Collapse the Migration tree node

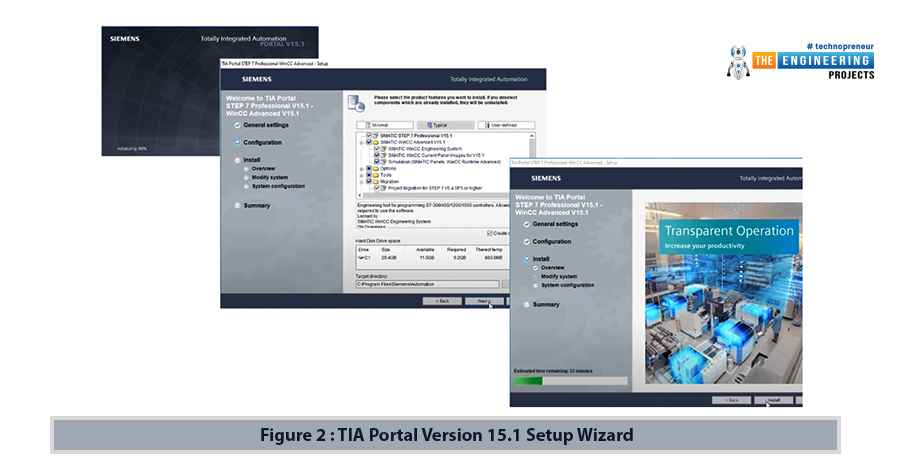click(362, 182)
